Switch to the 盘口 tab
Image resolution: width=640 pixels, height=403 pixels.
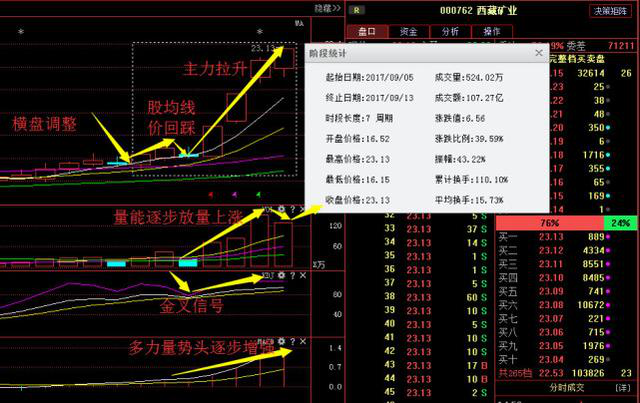point(366,31)
